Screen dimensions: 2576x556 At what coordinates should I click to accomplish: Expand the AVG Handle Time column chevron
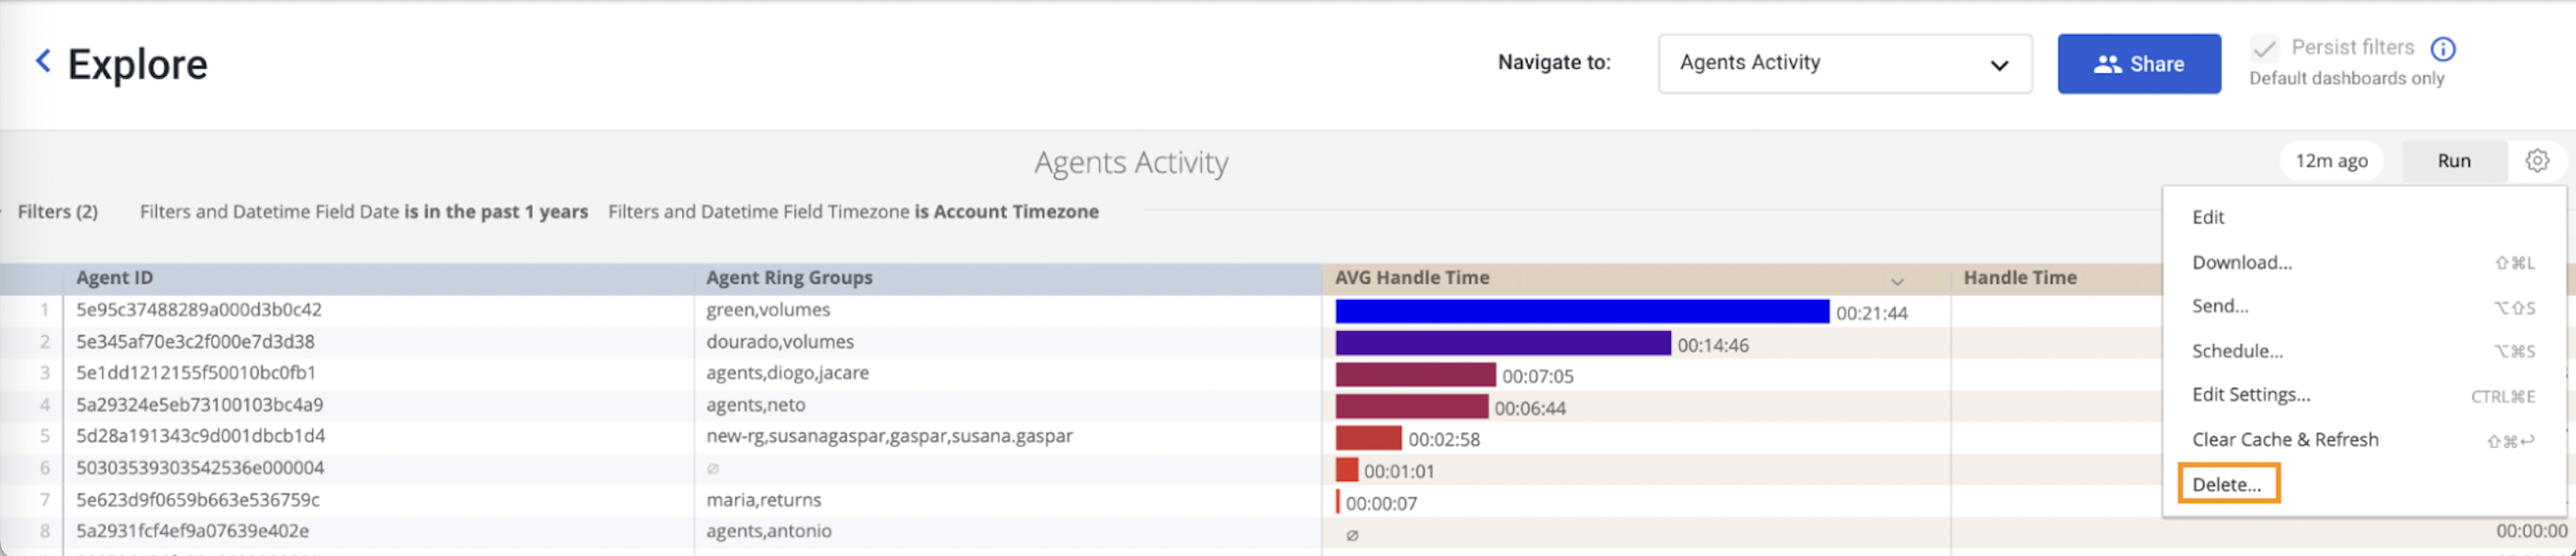click(1897, 281)
